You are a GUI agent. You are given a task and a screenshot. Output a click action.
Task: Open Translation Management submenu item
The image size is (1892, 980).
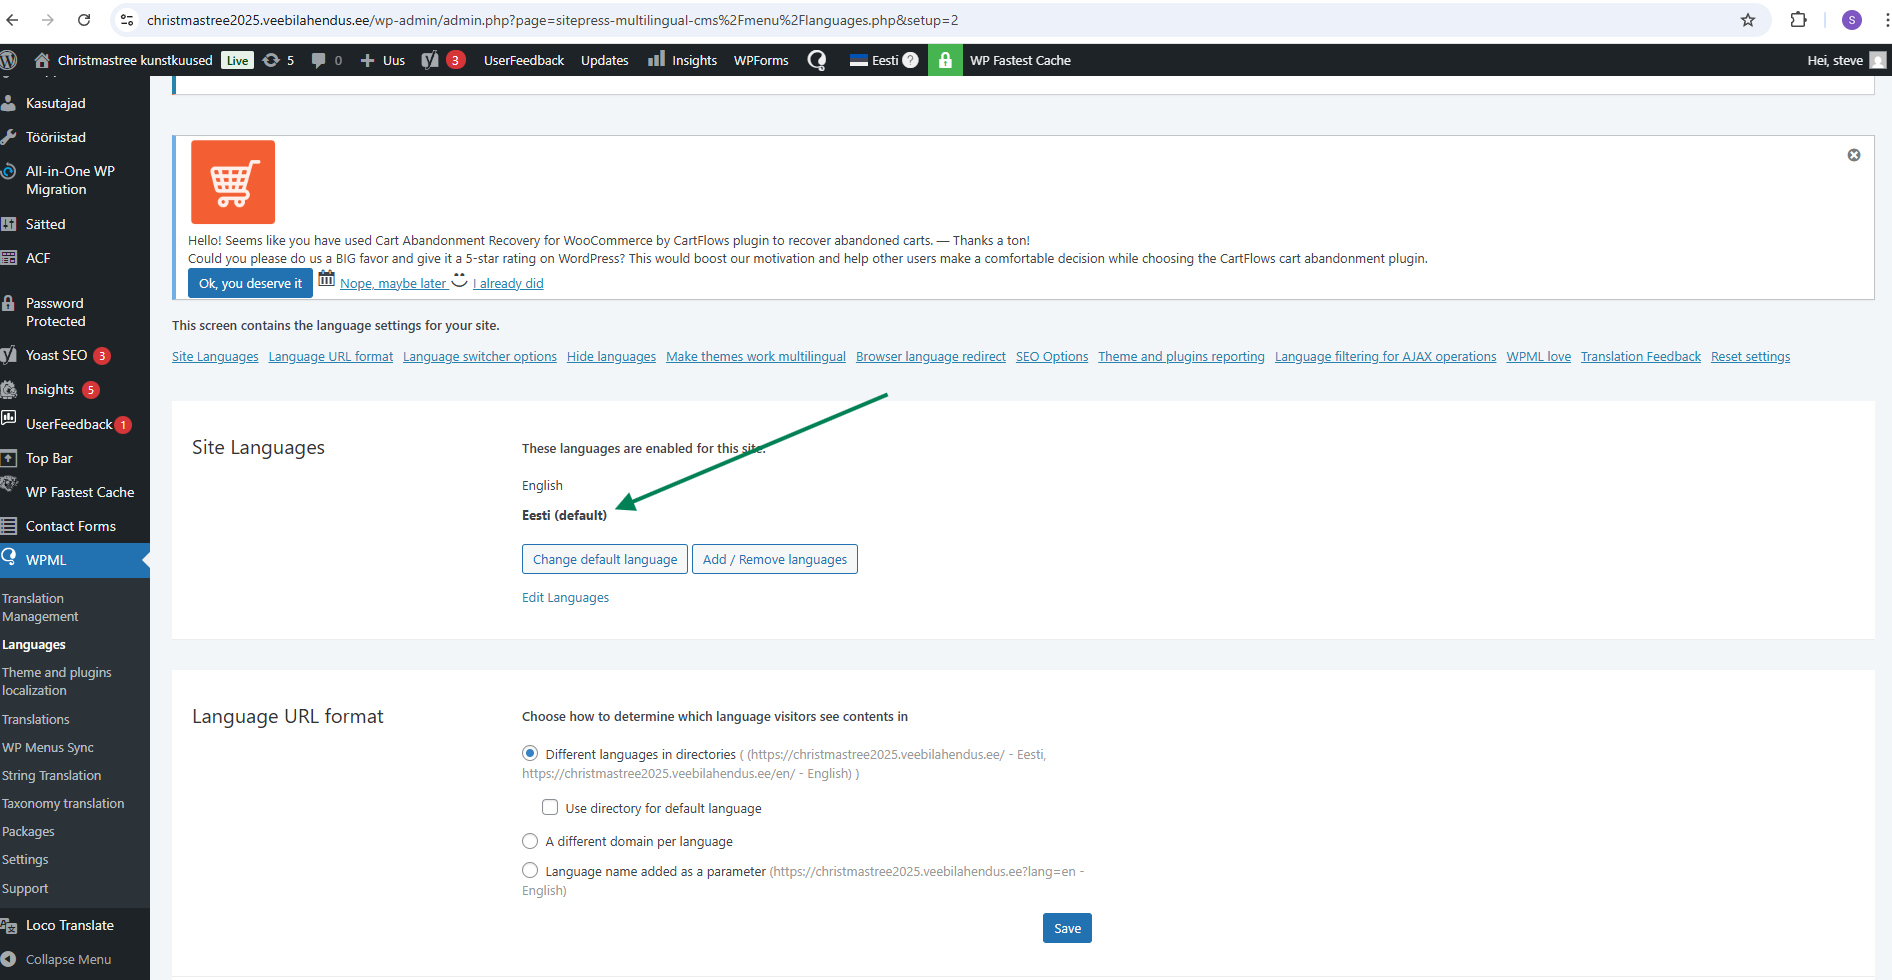coord(40,607)
